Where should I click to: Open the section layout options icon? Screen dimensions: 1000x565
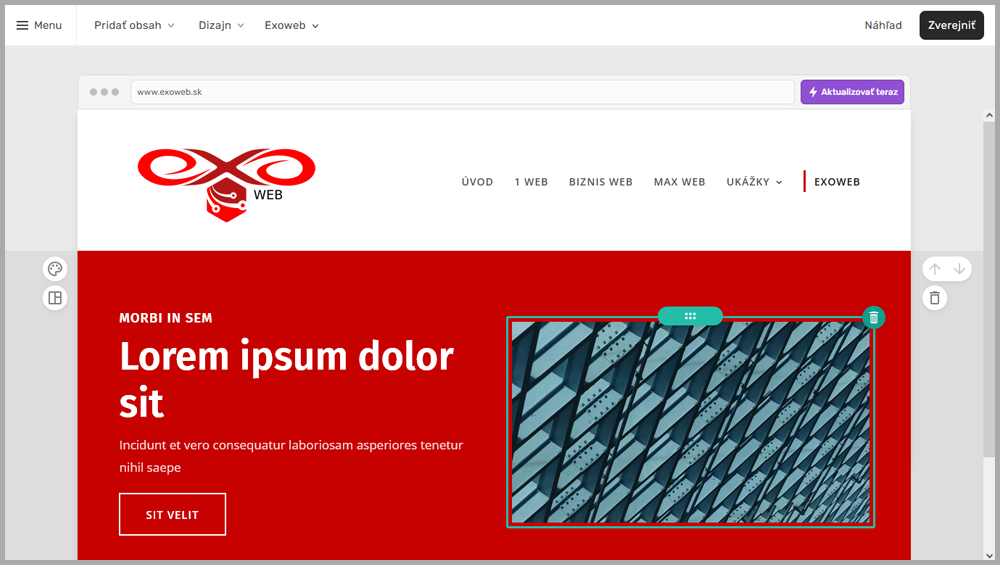[x=55, y=298]
